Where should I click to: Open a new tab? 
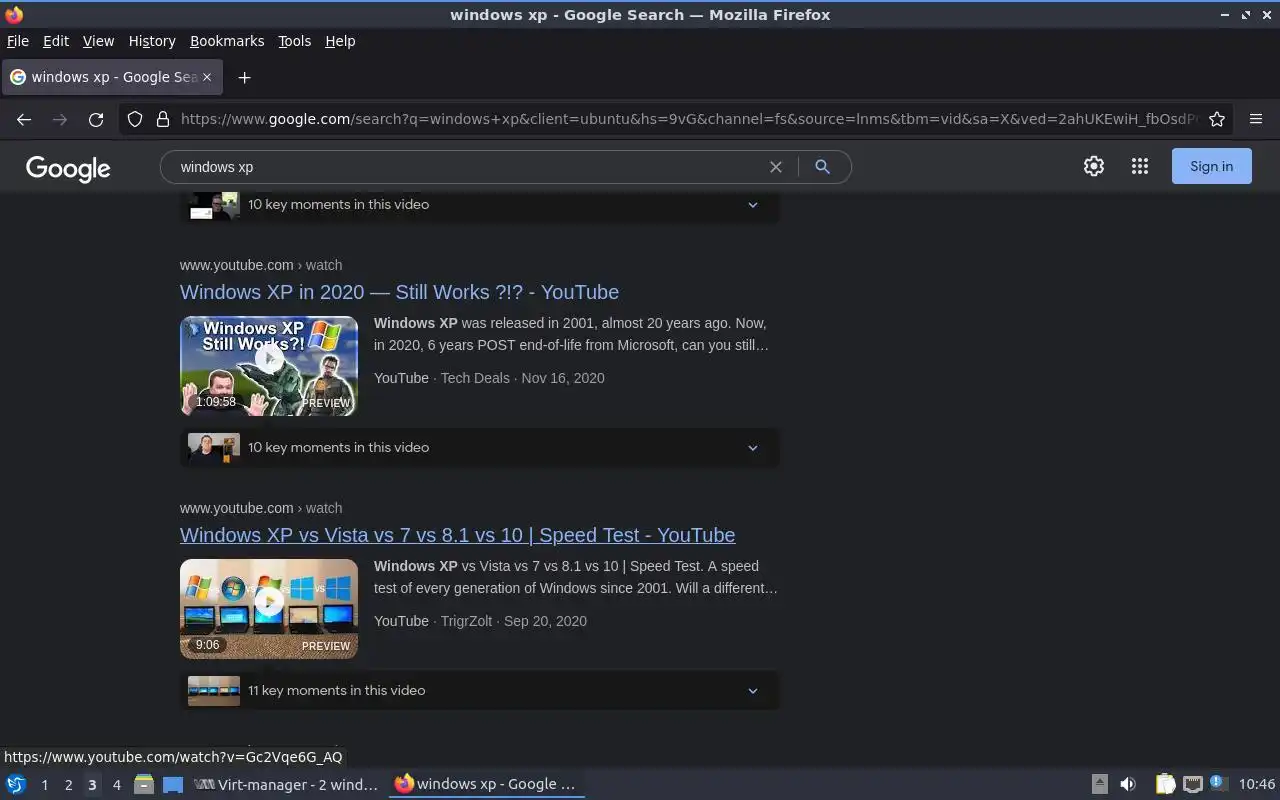click(244, 77)
